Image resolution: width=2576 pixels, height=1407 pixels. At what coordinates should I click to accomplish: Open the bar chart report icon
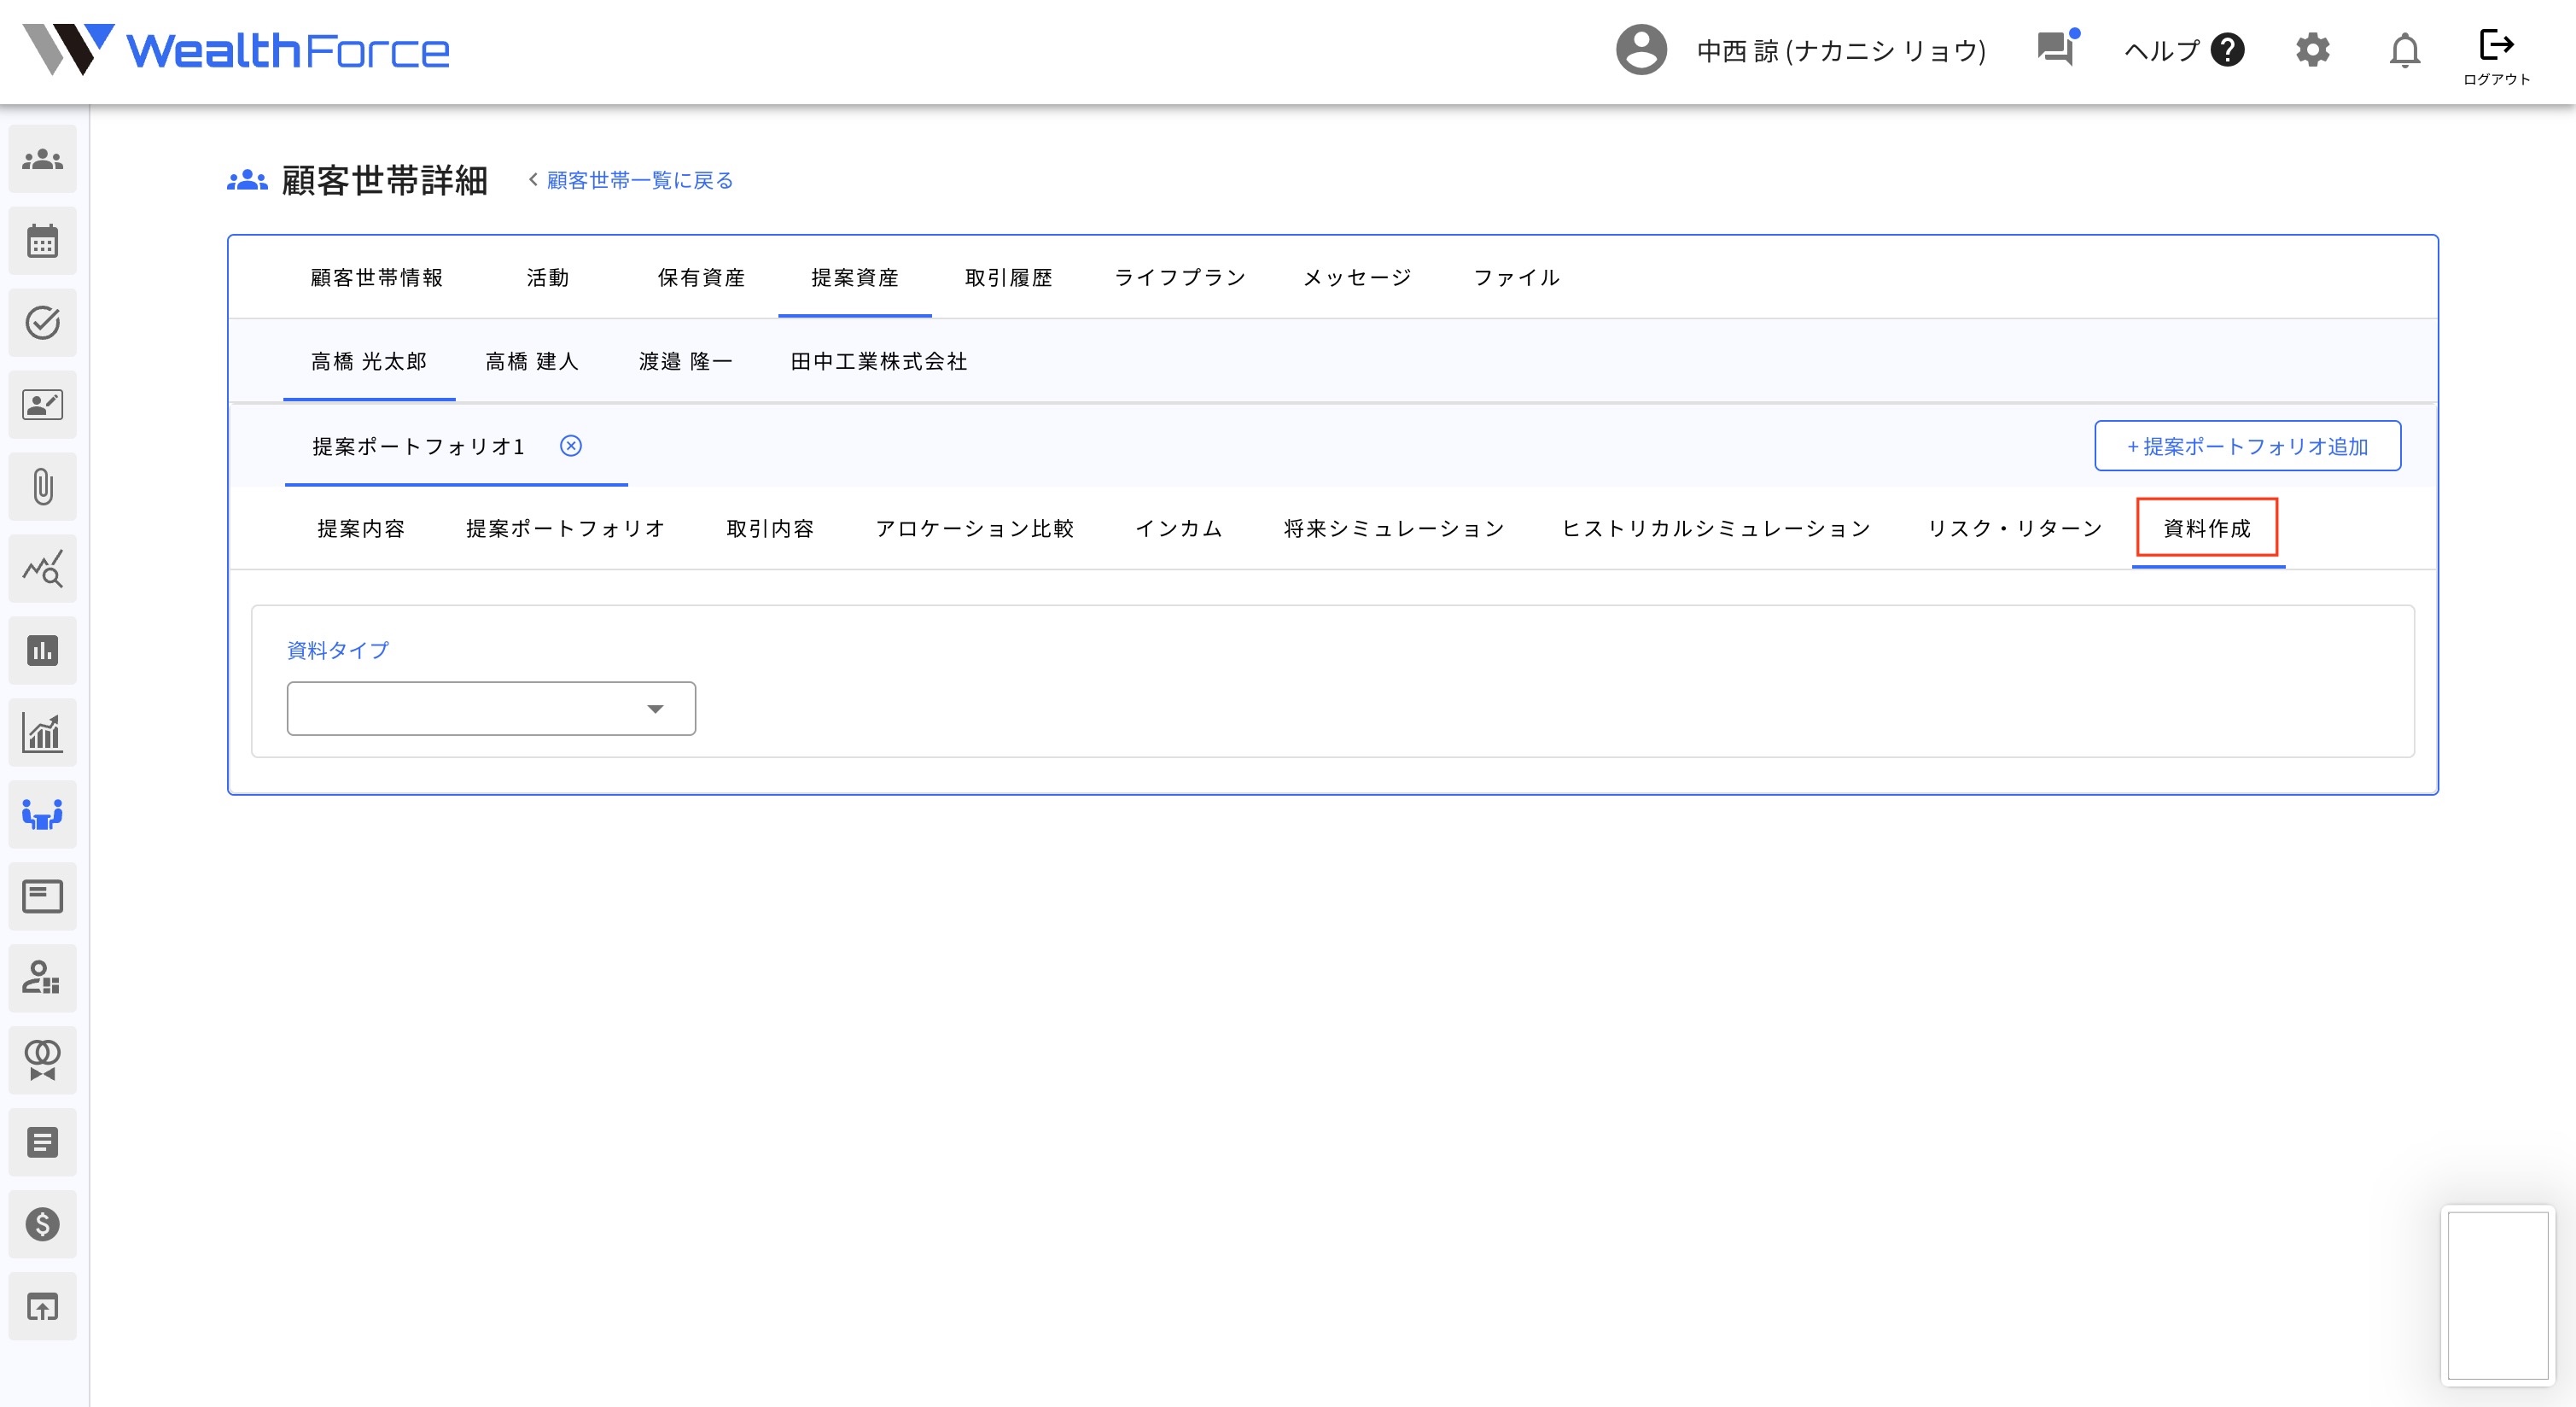click(43, 651)
